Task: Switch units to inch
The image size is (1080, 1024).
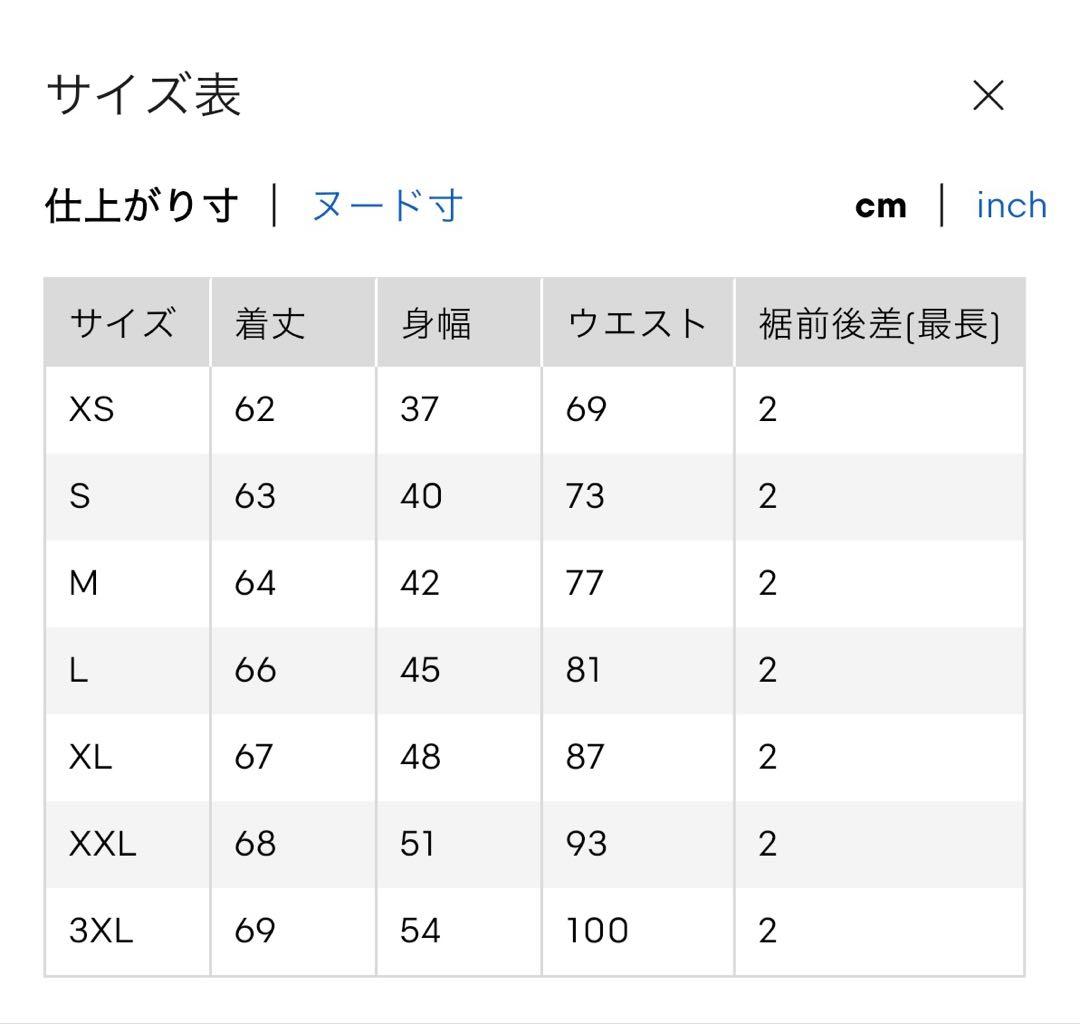Action: (1011, 205)
